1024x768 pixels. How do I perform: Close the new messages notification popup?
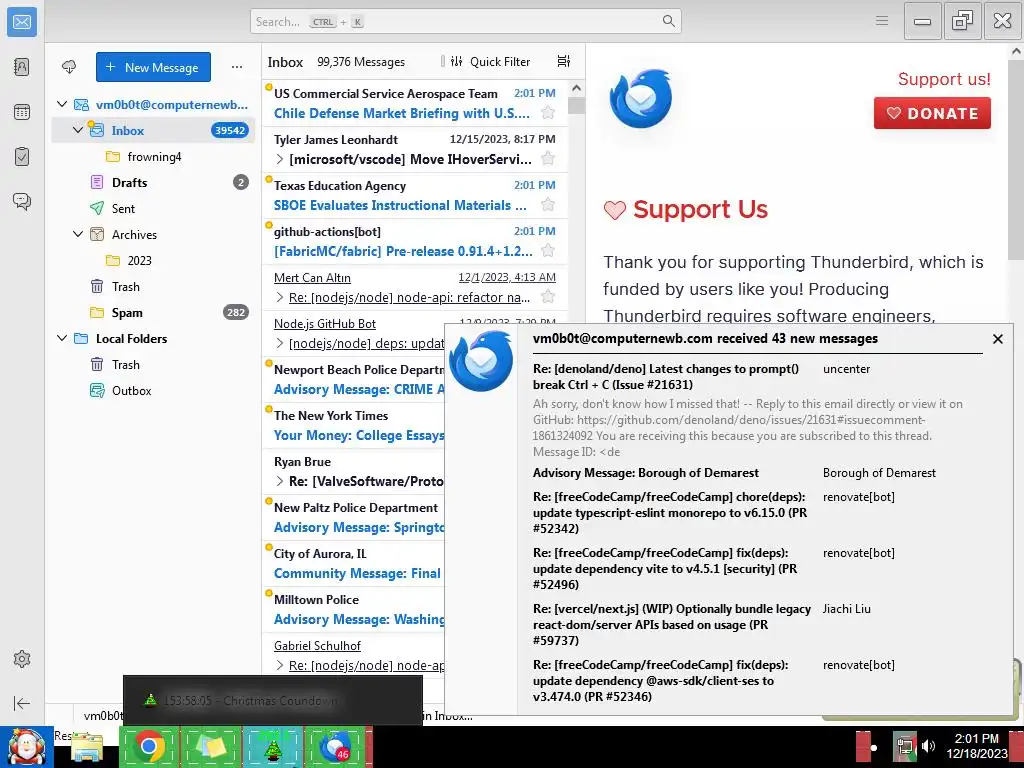tap(997, 339)
